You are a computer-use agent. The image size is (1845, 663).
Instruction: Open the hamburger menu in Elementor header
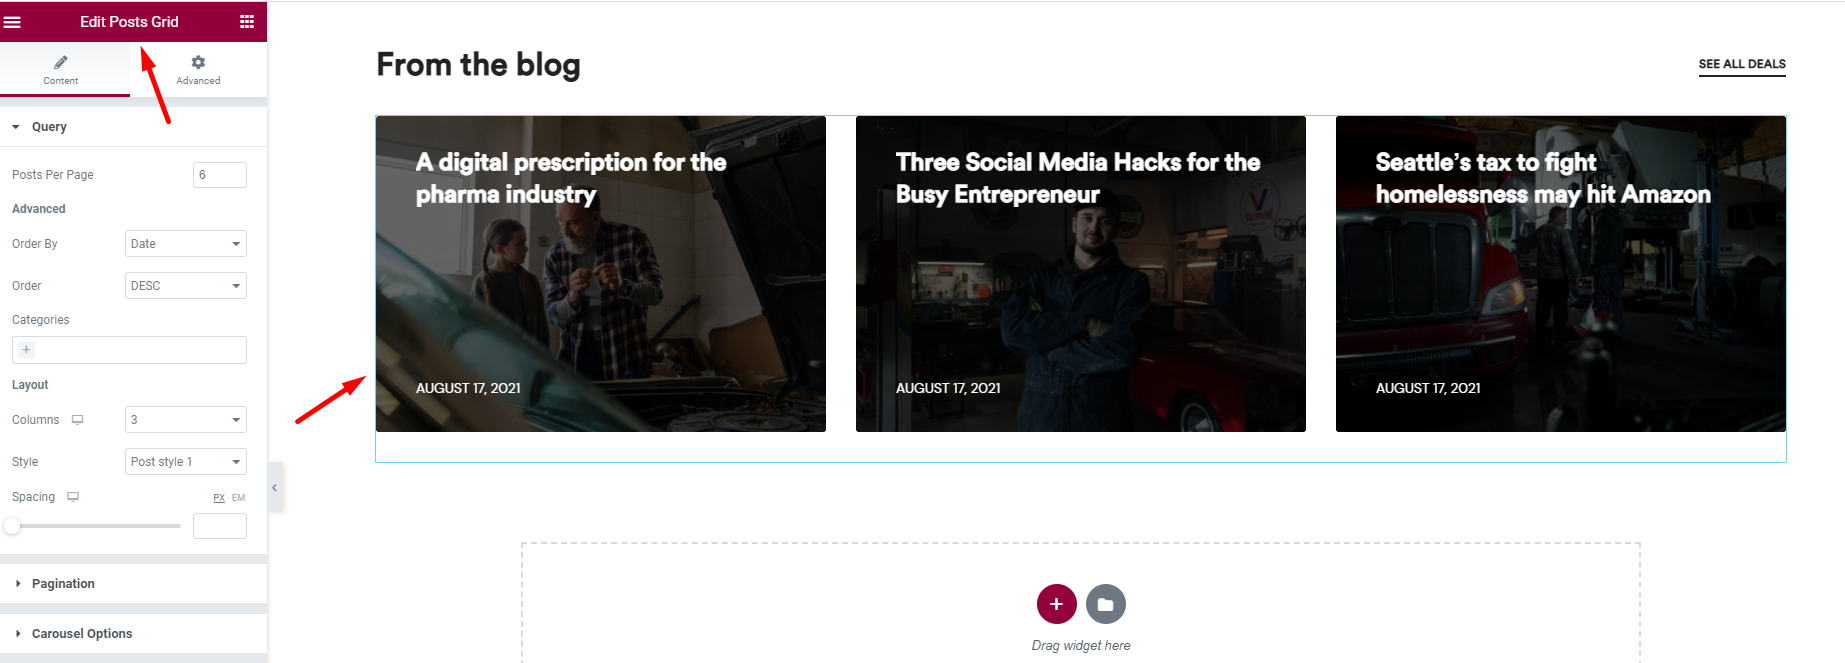point(13,22)
